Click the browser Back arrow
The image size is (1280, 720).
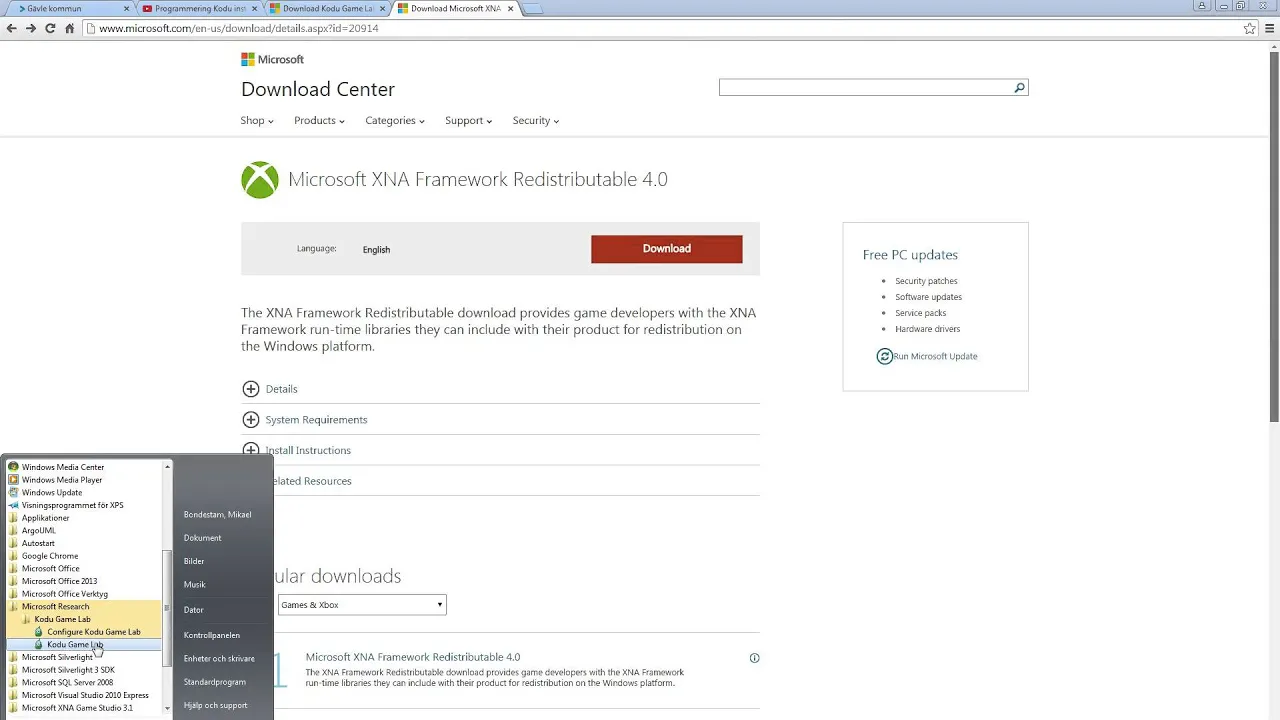pyautogui.click(x=11, y=28)
